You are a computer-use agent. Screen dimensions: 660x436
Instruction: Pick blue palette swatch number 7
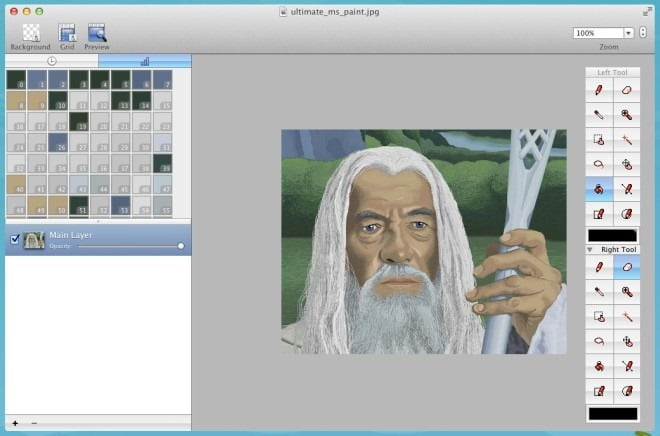tap(162, 80)
